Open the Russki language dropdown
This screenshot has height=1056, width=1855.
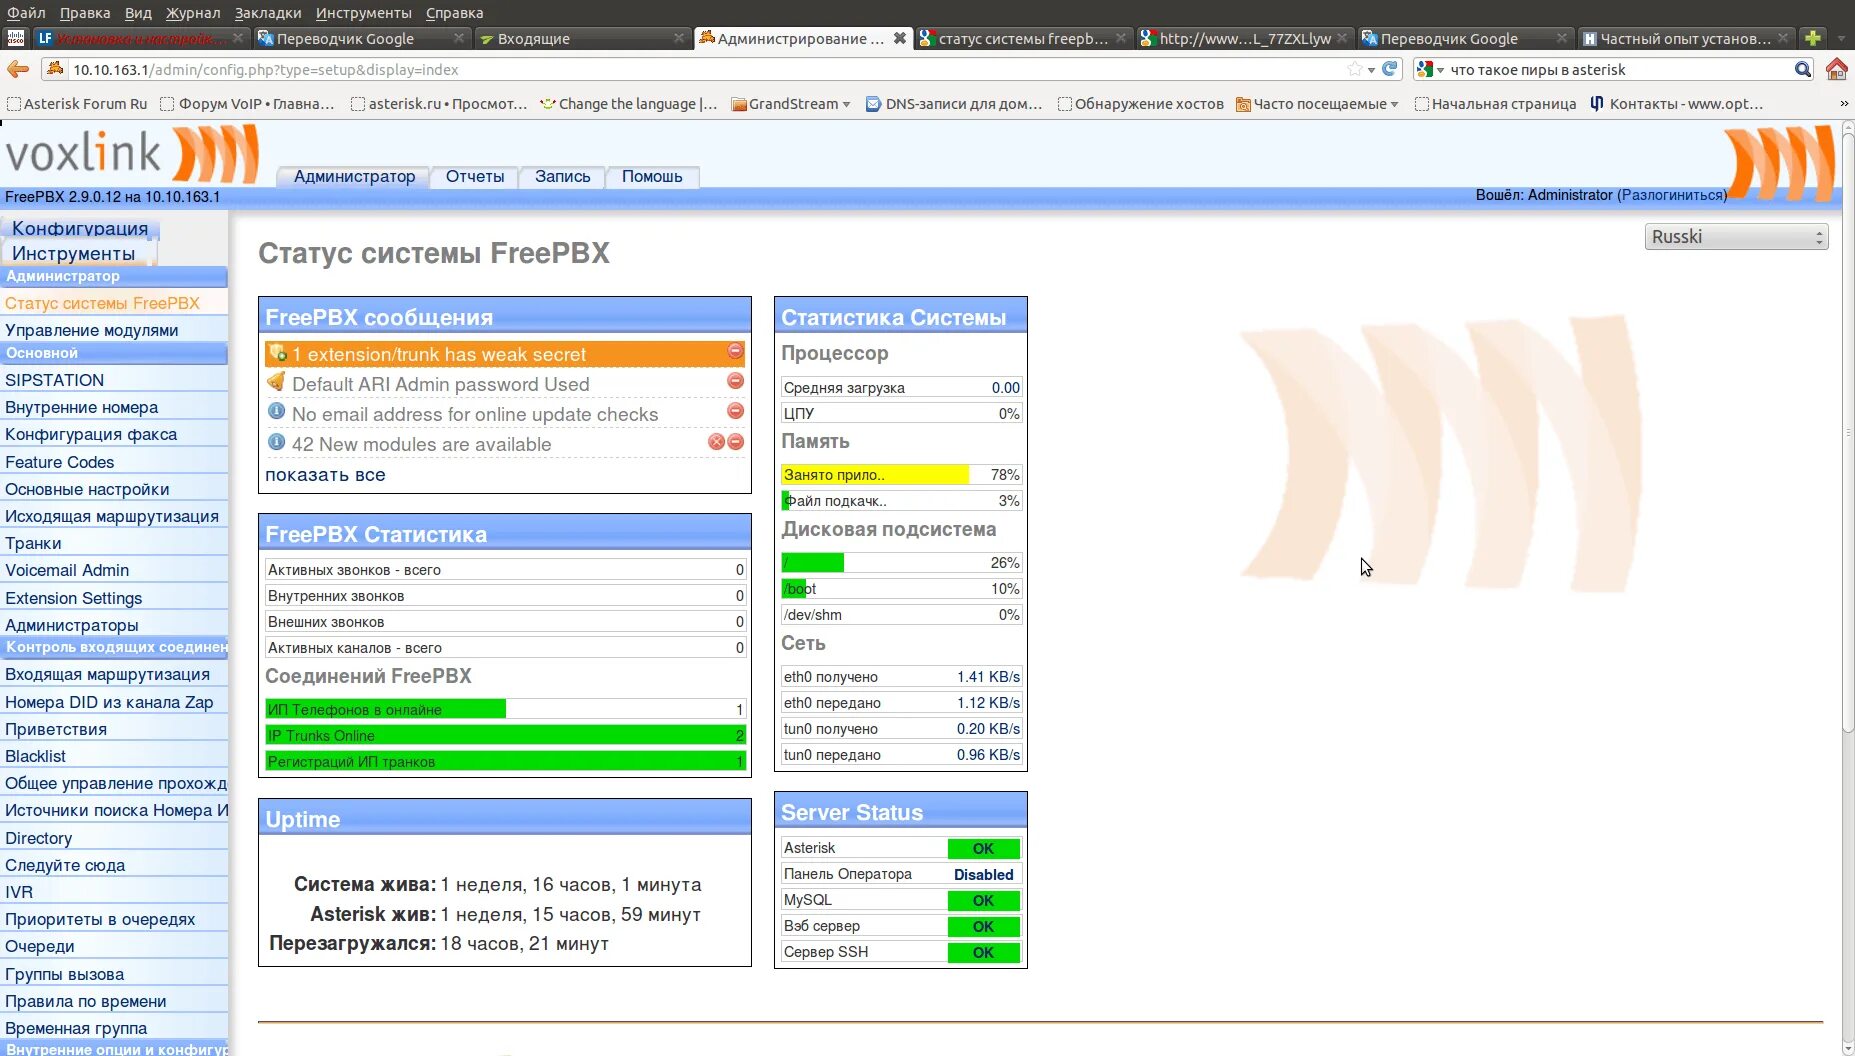pyautogui.click(x=1736, y=237)
